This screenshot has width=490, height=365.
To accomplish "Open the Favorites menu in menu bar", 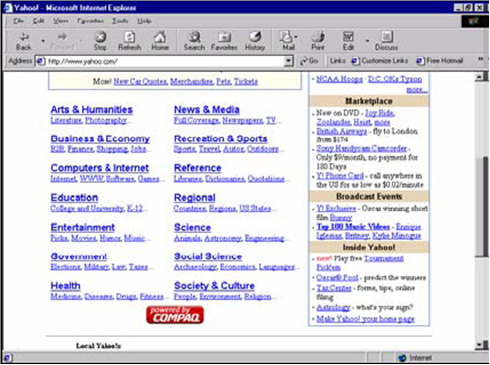I will (90, 21).
